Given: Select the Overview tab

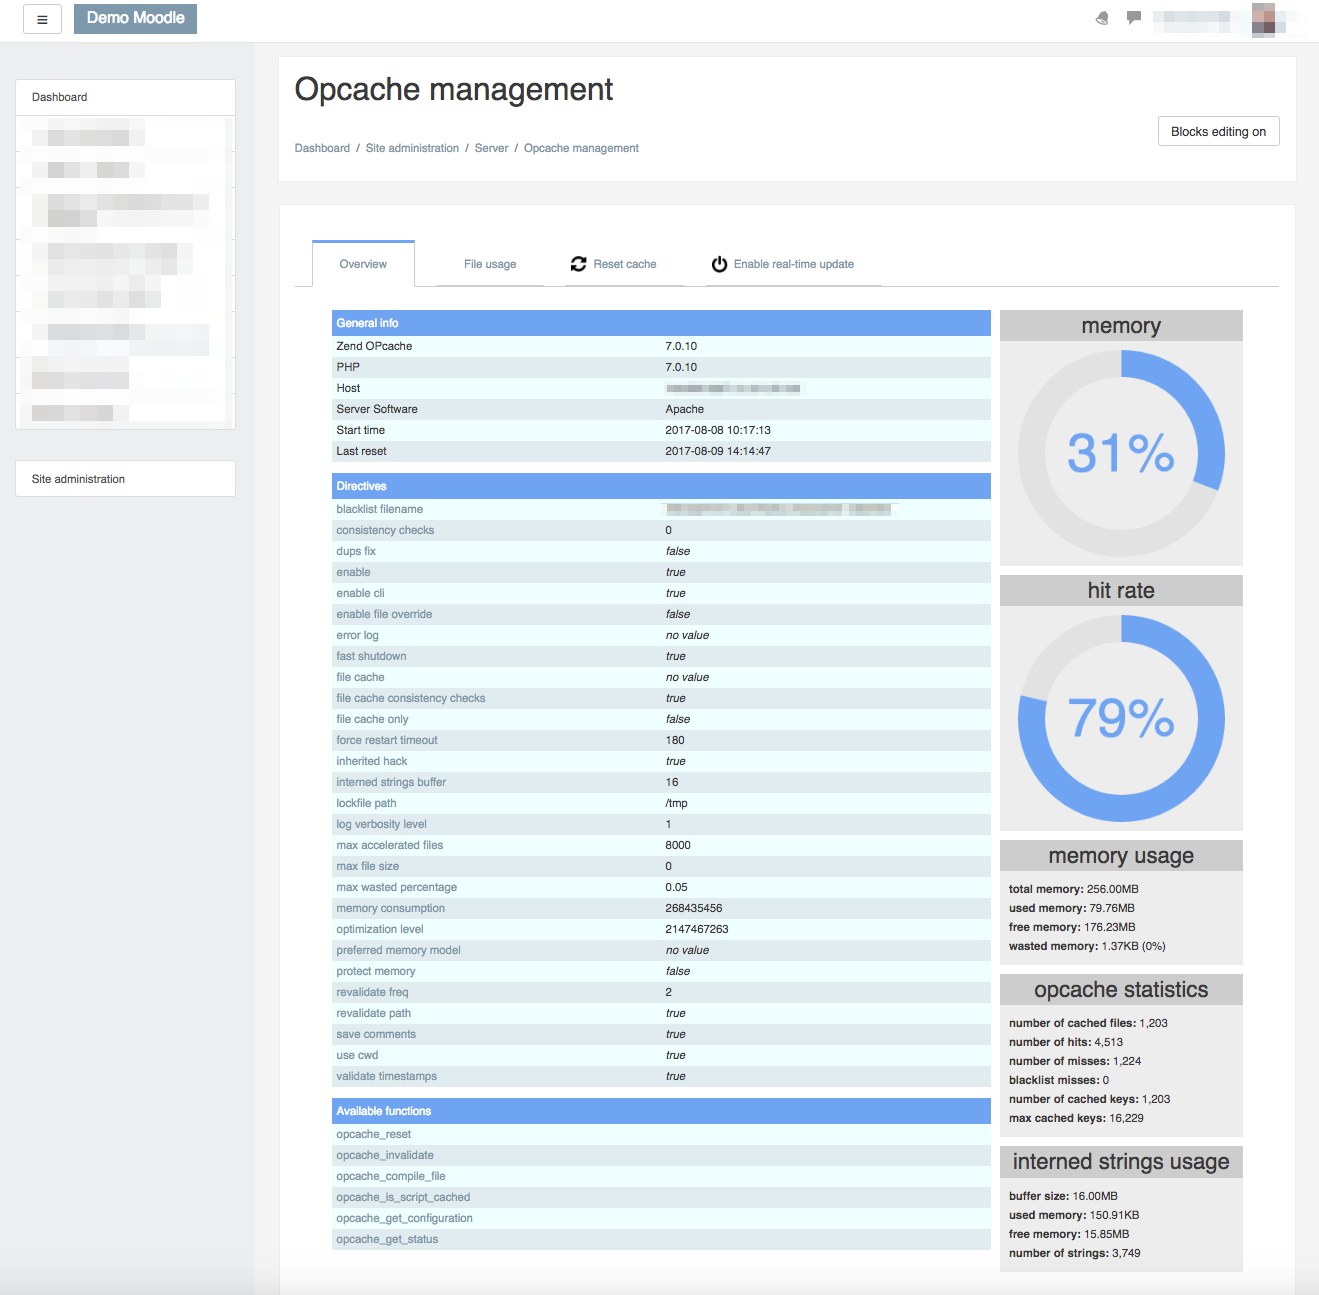Looking at the screenshot, I should tap(363, 264).
